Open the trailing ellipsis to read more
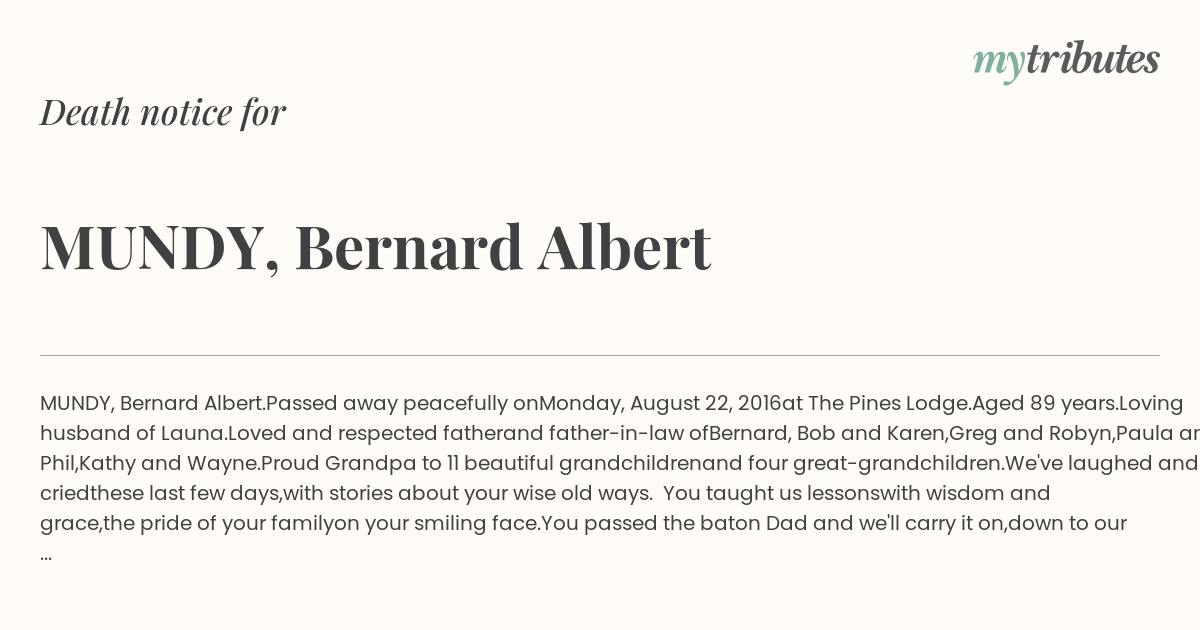The image size is (1200, 630). (x=46, y=555)
